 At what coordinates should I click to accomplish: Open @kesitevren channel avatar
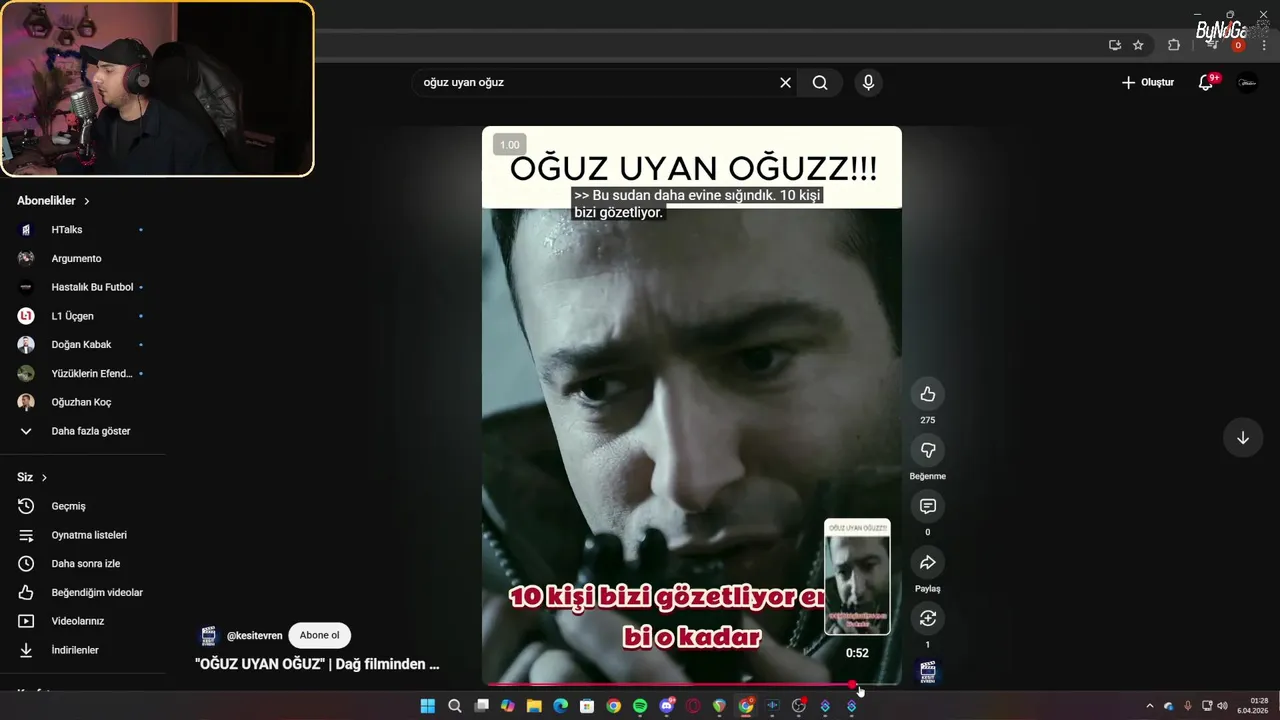[208, 636]
